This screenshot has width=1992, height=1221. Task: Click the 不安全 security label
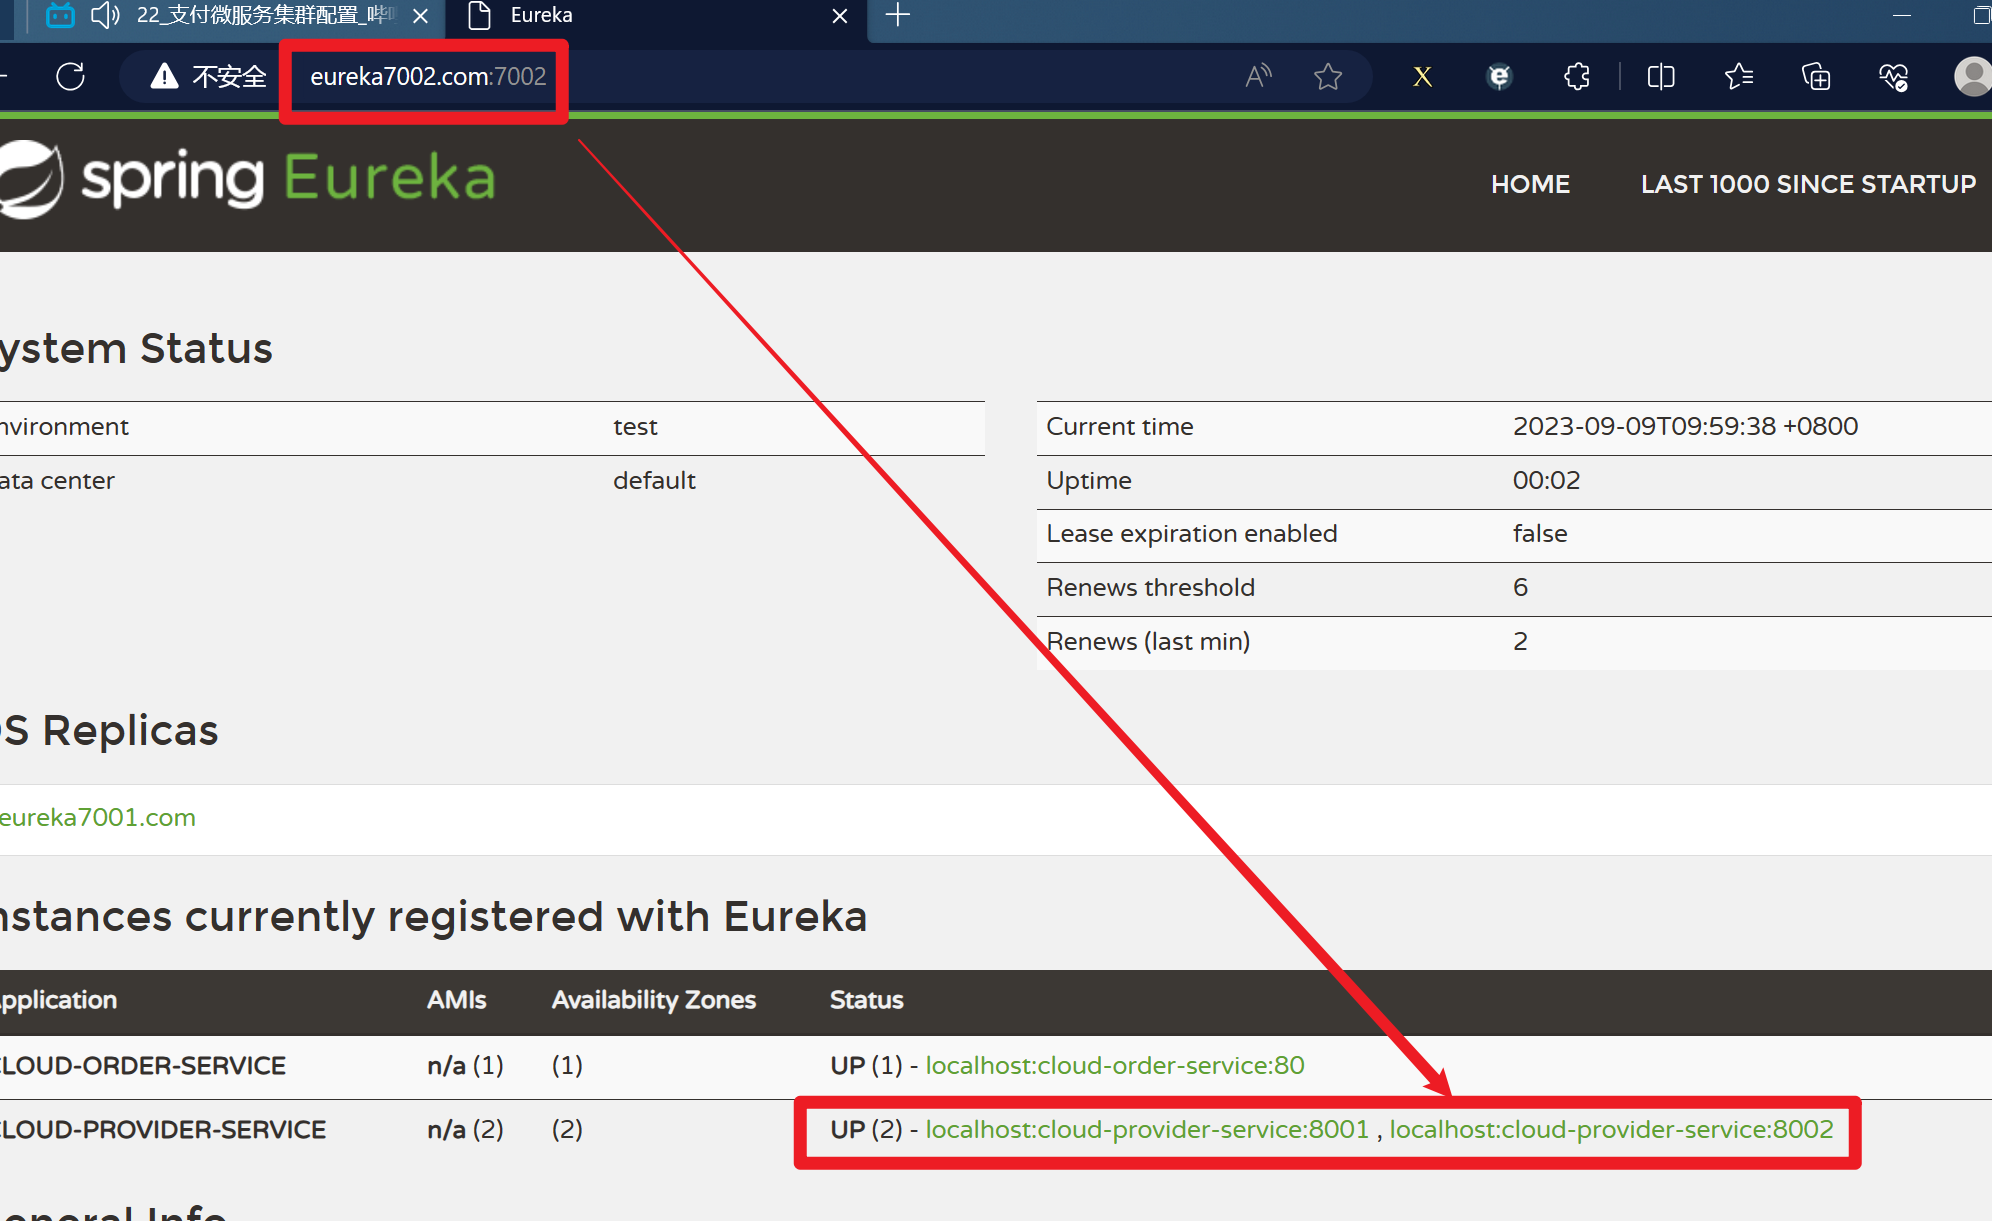pos(229,76)
